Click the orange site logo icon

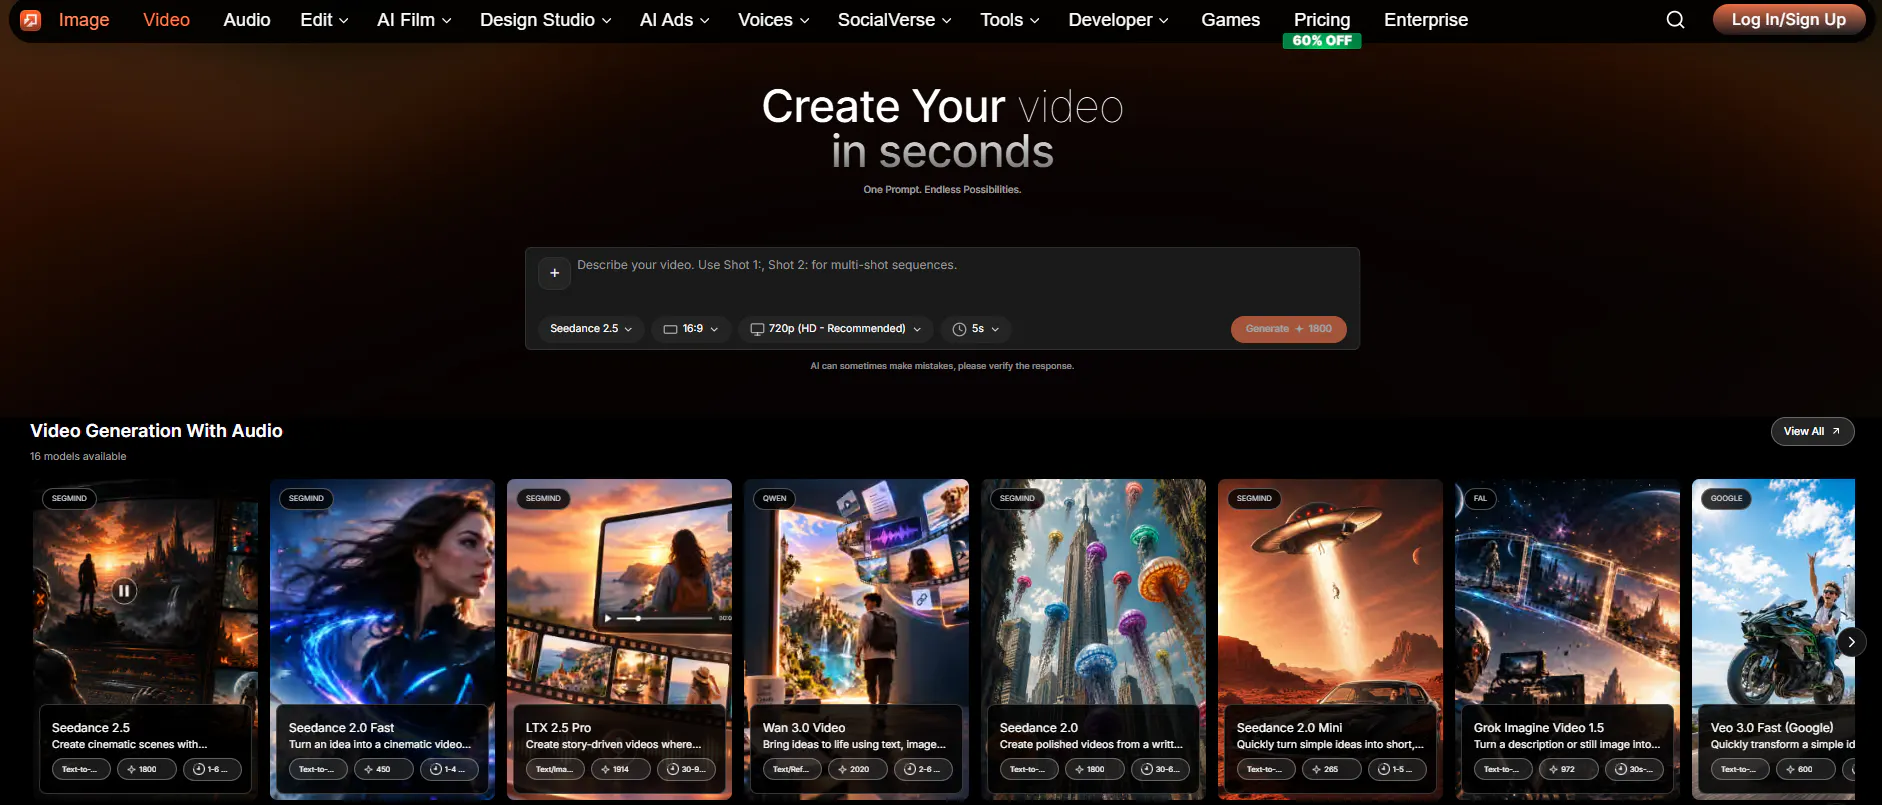31,20
